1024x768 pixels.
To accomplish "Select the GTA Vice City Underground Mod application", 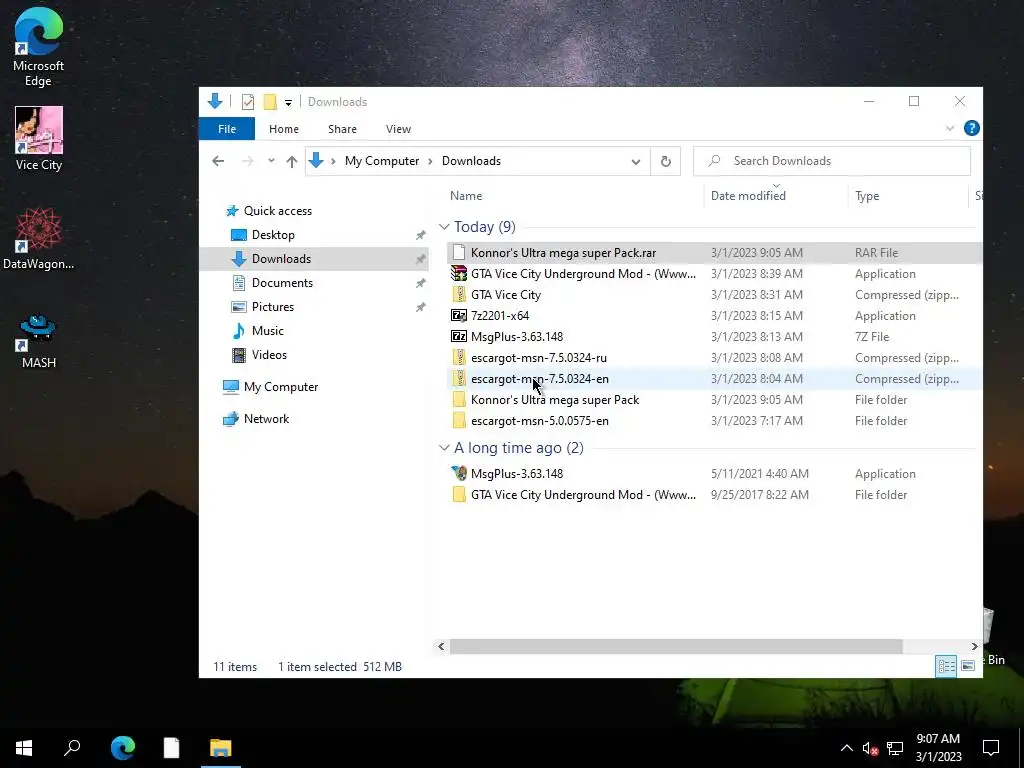I will 714,274.
